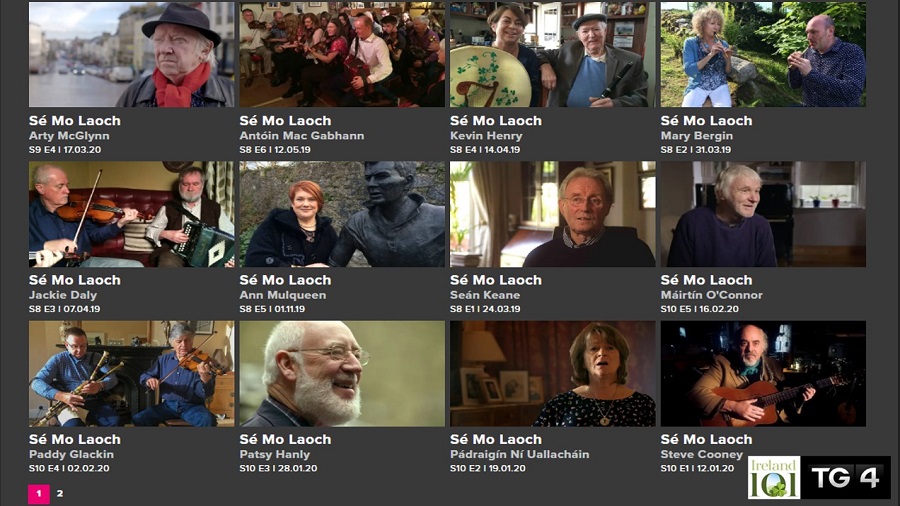Open the Ann Mulqueen statue thumbnail
Screen dimensions: 900x506
[342, 214]
